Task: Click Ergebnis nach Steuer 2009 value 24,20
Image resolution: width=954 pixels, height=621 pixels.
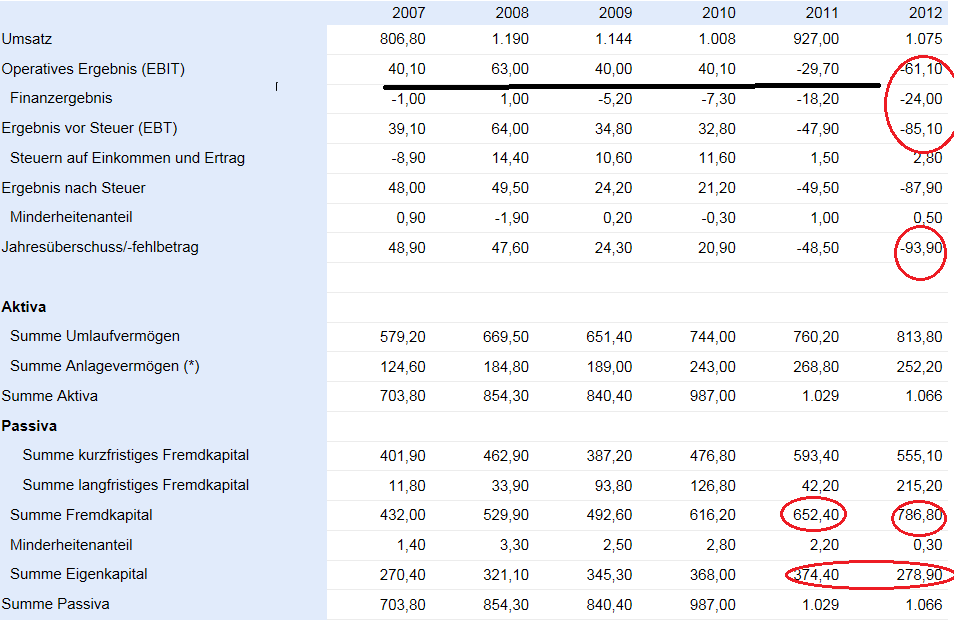Action: (613, 189)
